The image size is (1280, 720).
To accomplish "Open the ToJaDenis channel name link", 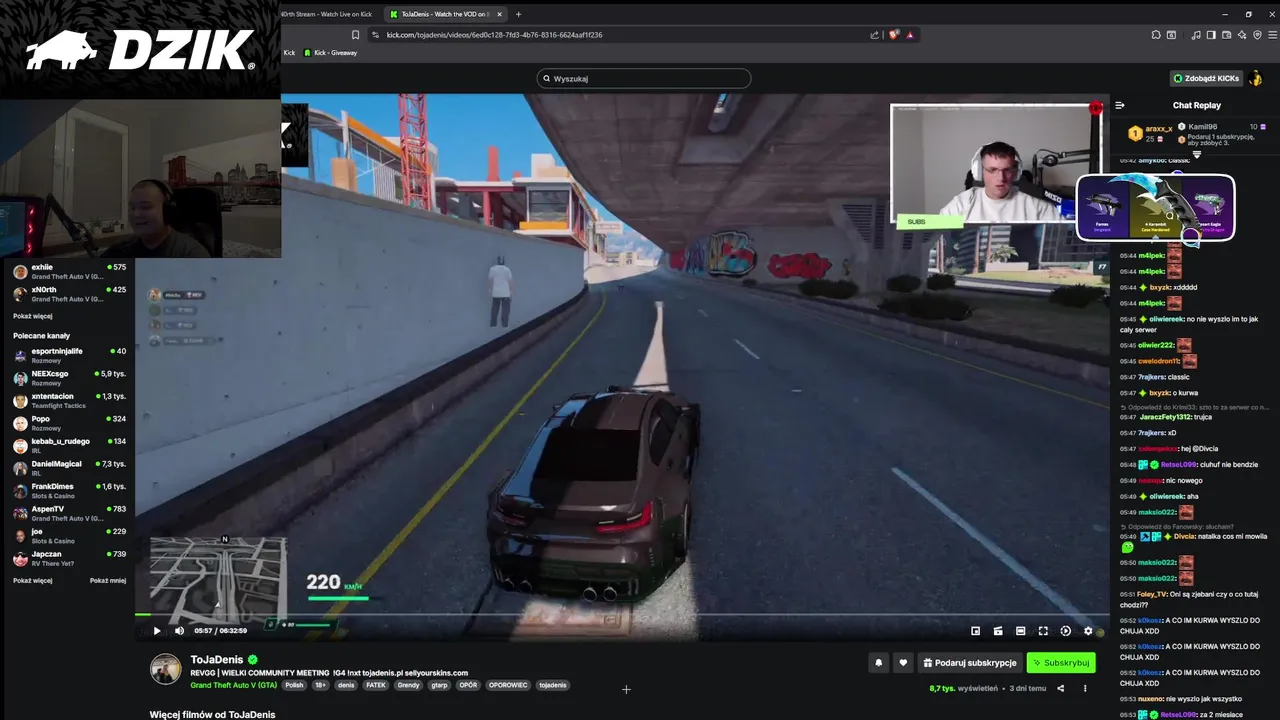I will [x=217, y=660].
